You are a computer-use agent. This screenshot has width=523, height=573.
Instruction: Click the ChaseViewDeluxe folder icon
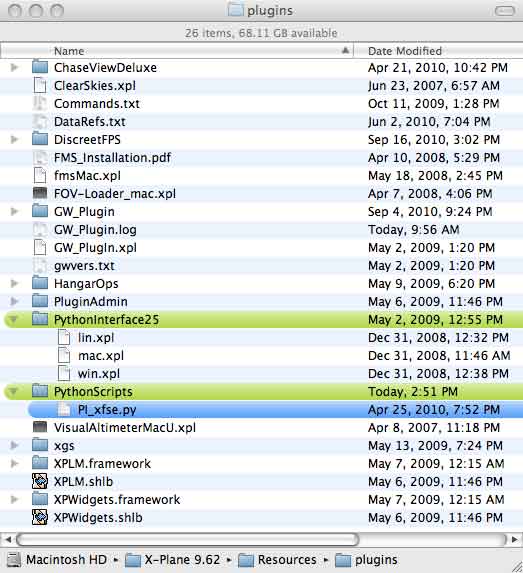40,67
